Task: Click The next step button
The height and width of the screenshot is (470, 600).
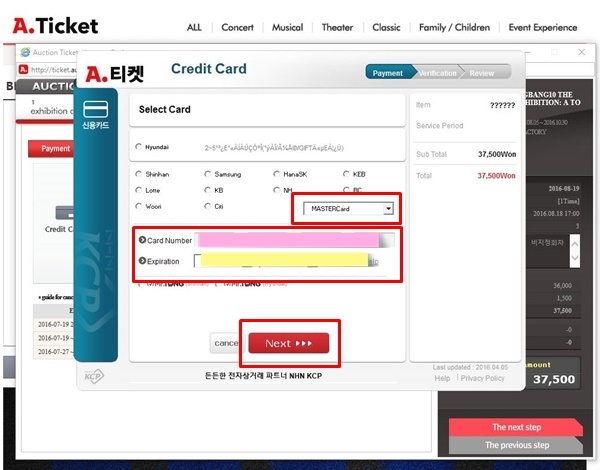Action: [516, 427]
